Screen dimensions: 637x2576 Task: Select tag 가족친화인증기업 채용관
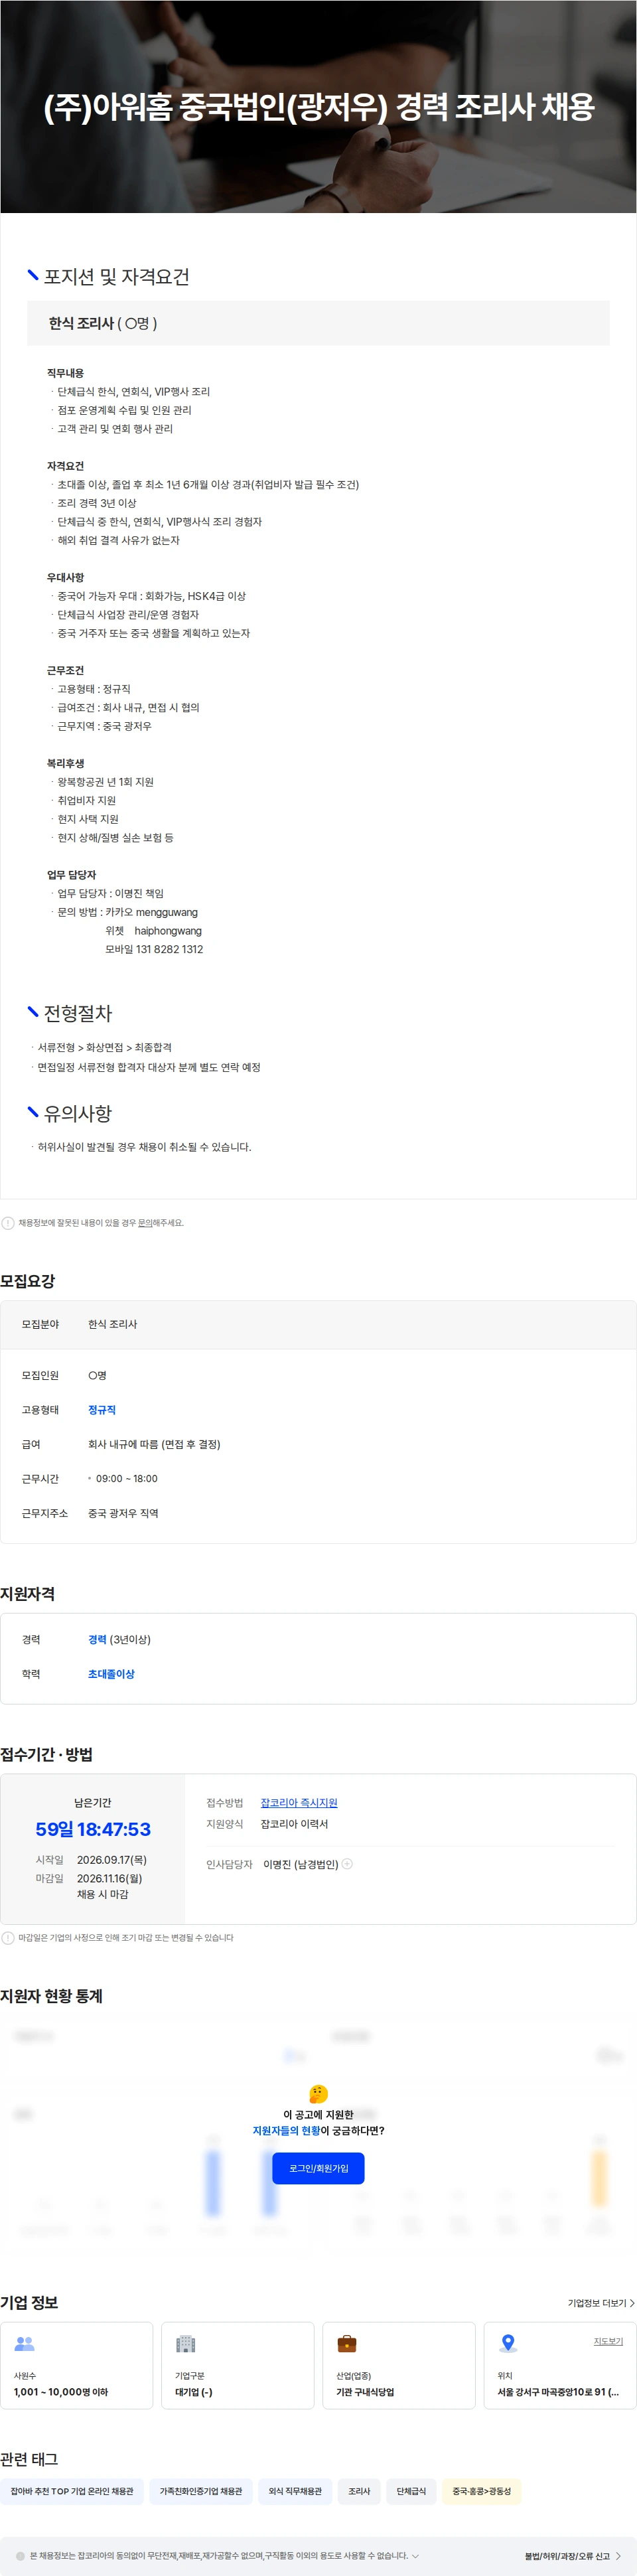tap(201, 2491)
